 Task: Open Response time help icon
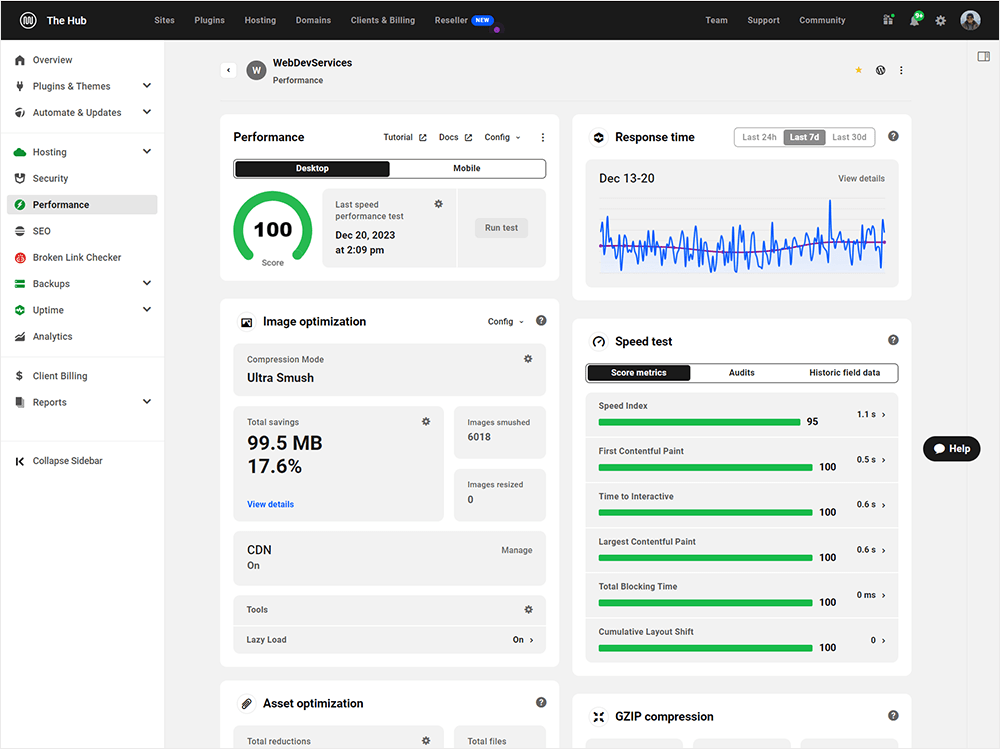tap(893, 137)
